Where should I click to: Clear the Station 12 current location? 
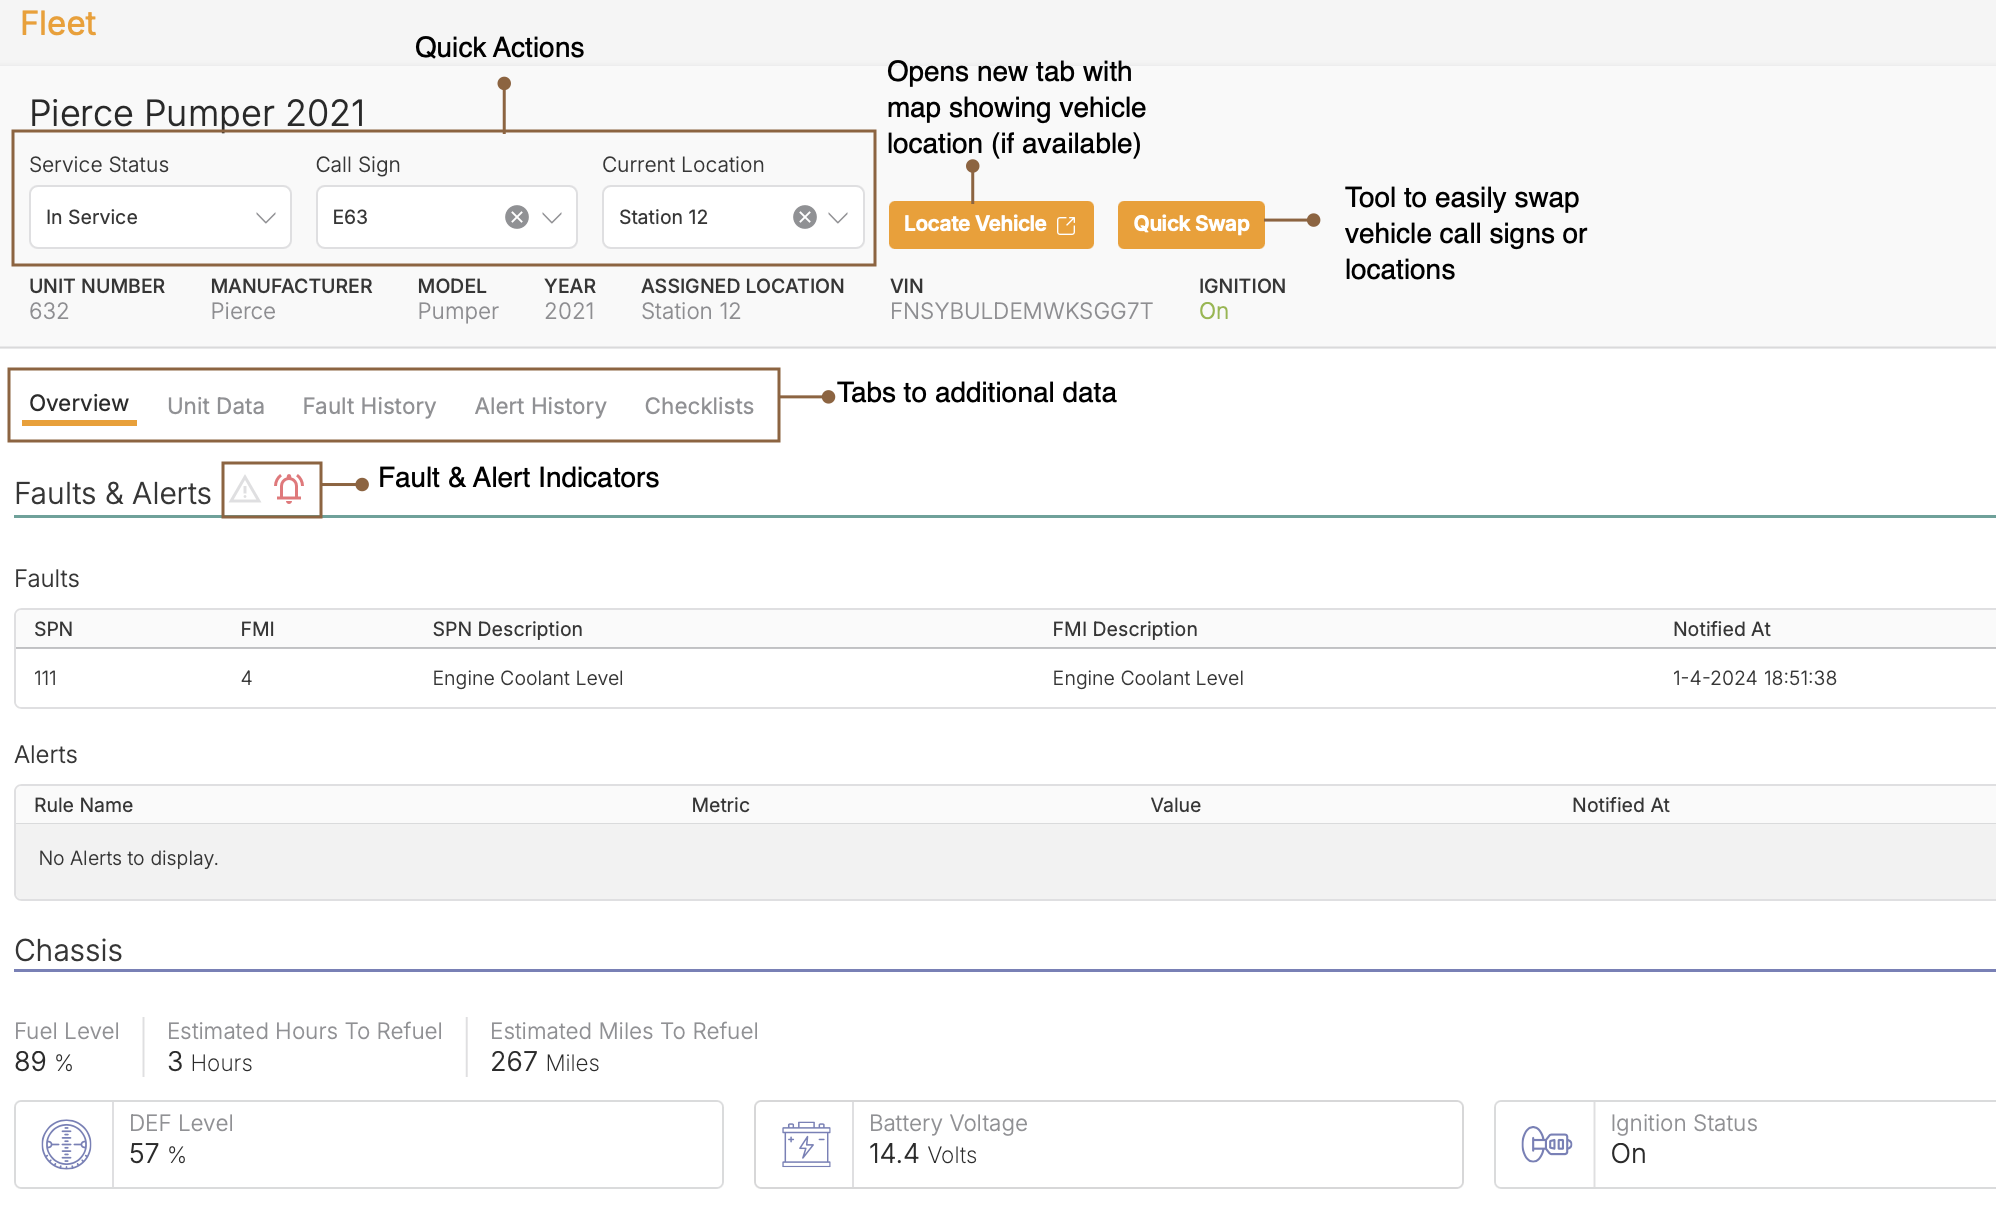coord(804,217)
